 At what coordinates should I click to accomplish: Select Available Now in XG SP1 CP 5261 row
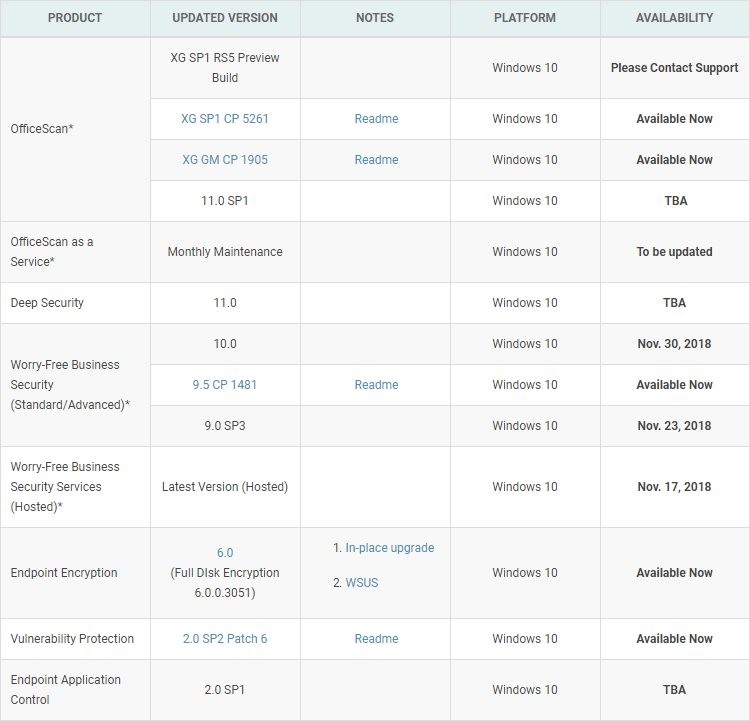click(x=674, y=119)
